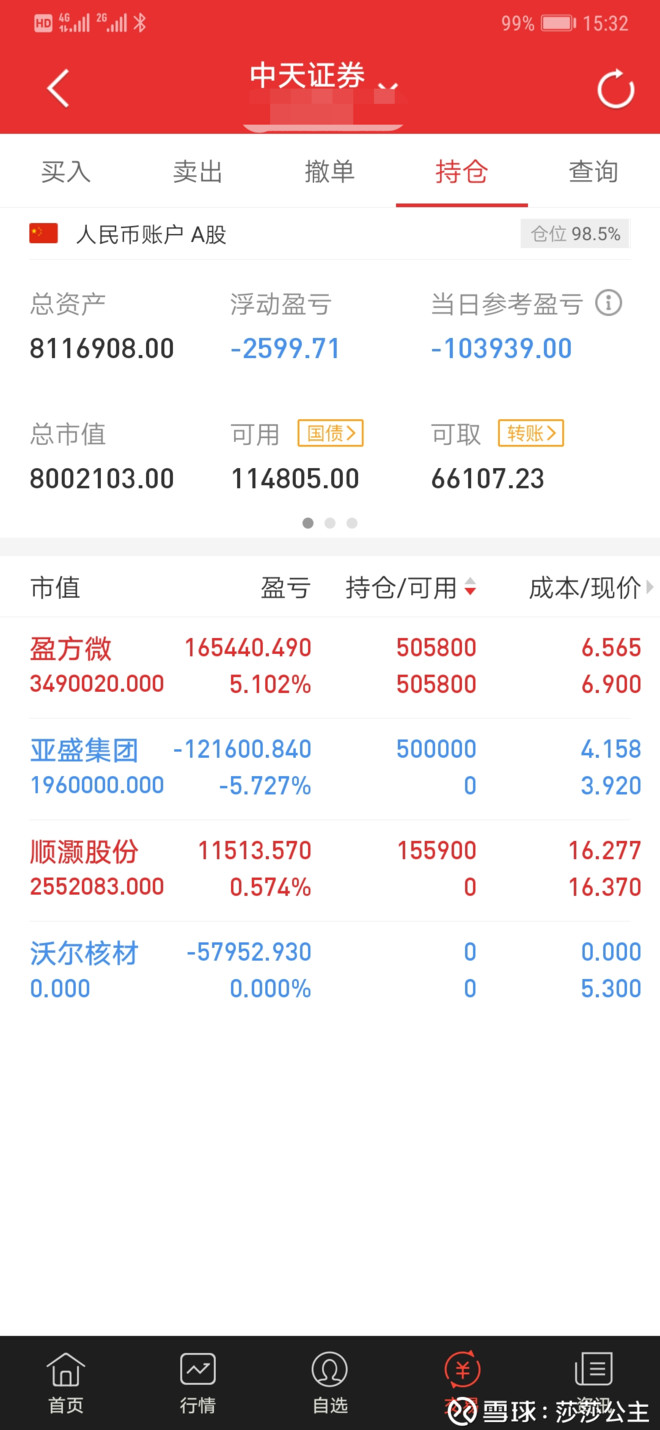Tap 盈方微 profit 165440.490

[x=248, y=648]
